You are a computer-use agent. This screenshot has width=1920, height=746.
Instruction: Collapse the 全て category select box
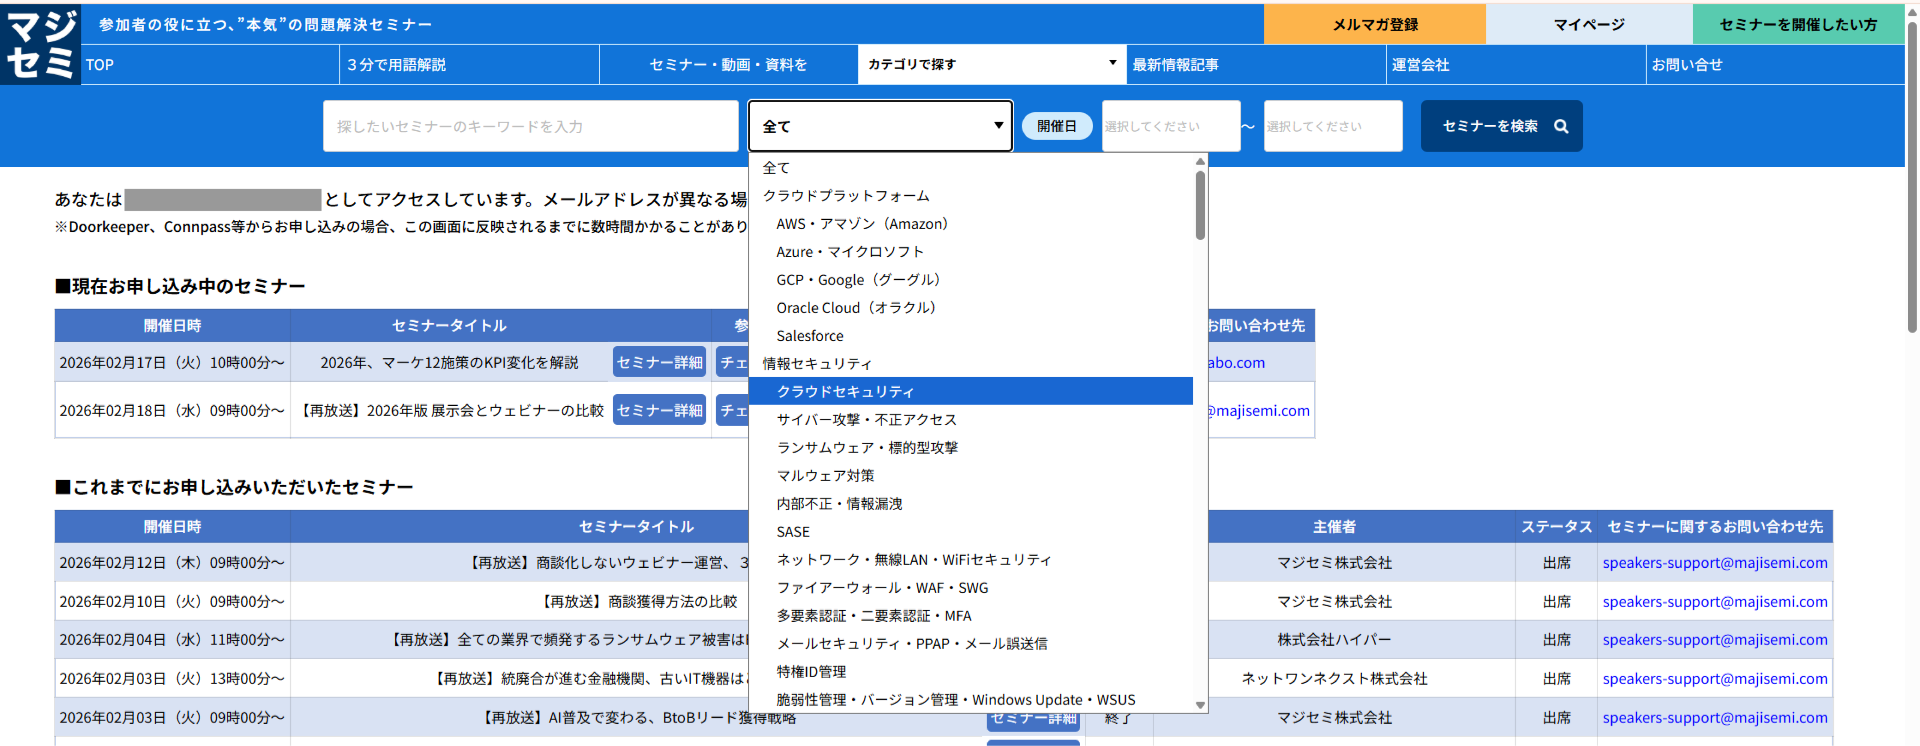click(880, 126)
